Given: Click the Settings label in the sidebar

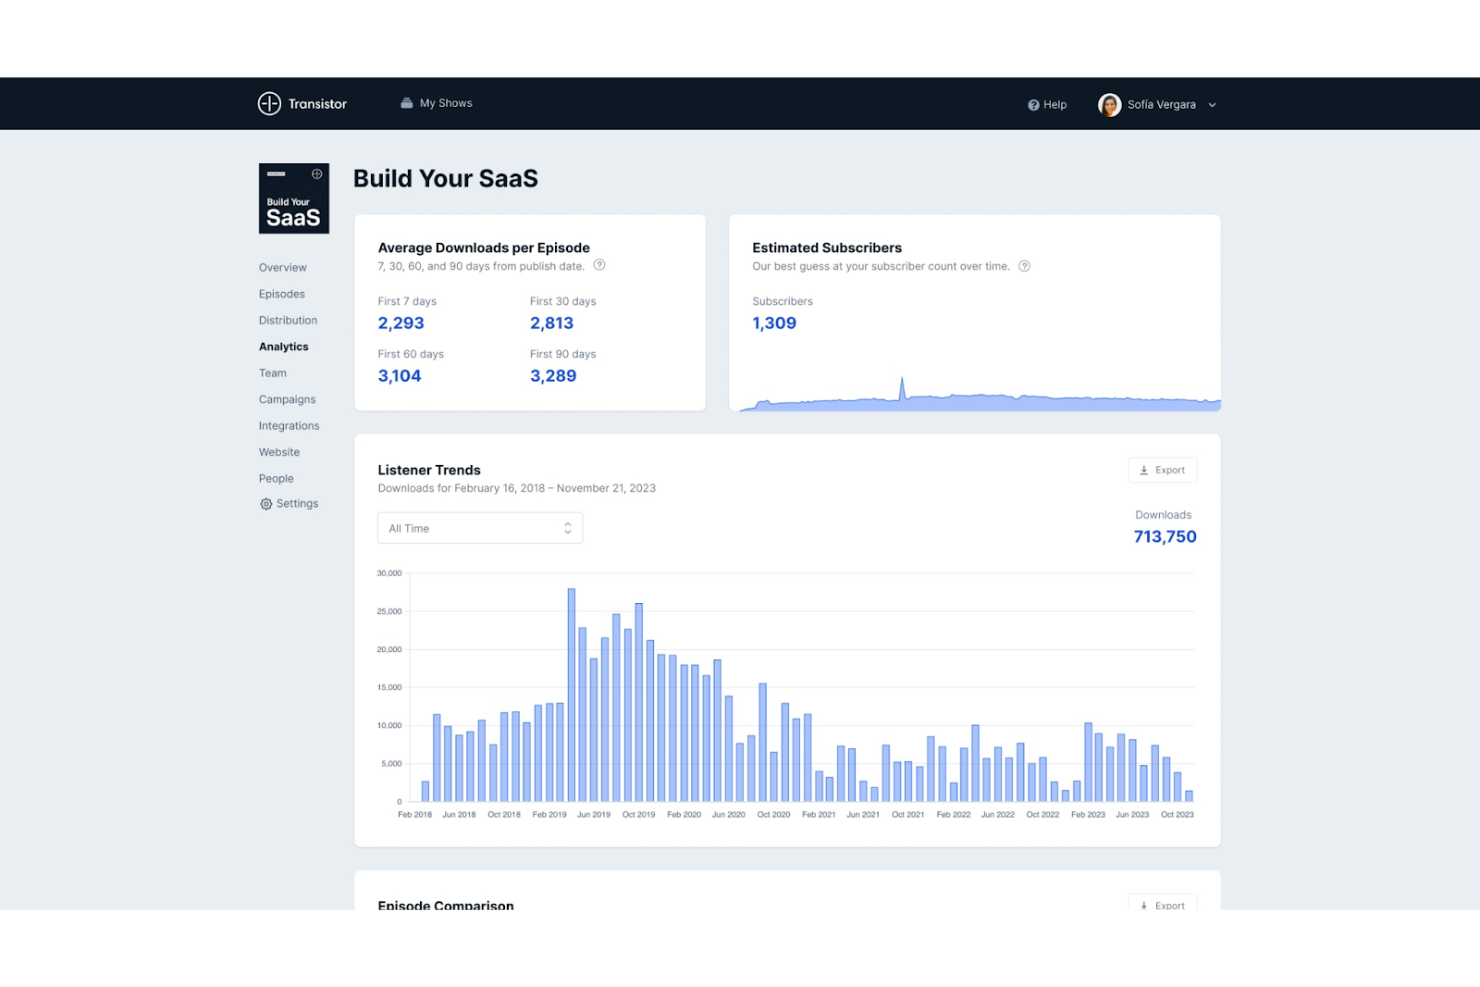Looking at the screenshot, I should point(297,504).
